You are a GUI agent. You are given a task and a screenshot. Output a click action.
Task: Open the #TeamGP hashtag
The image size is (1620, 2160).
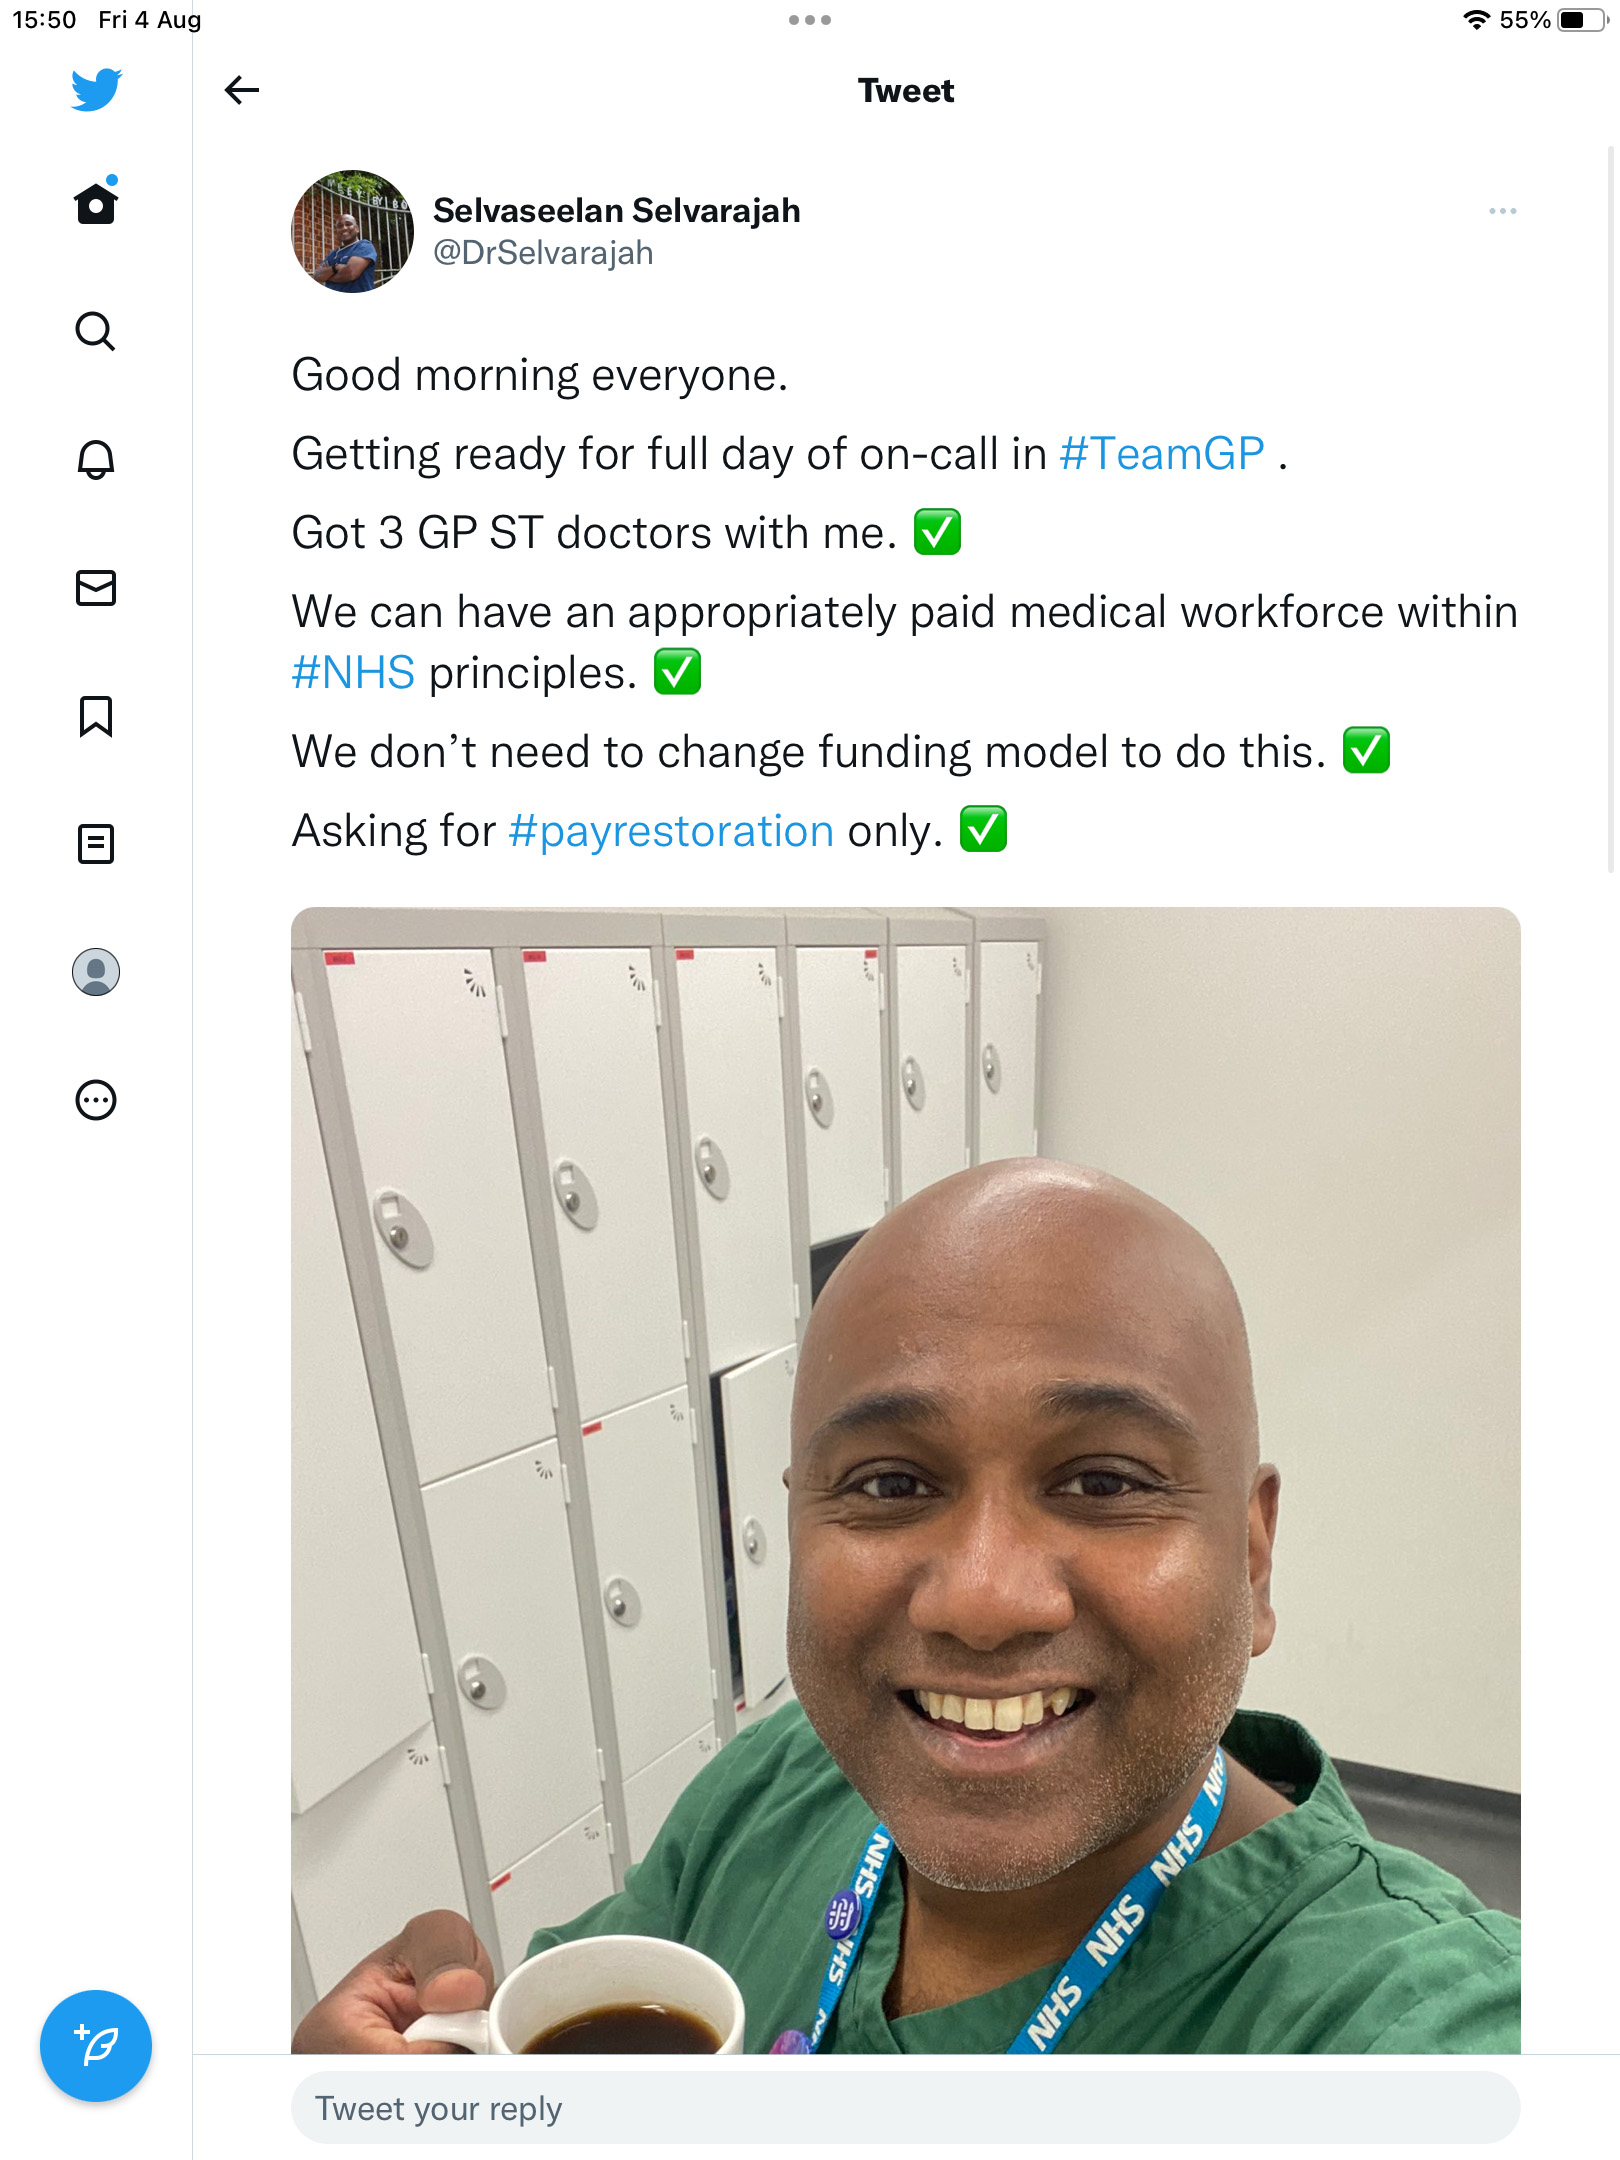point(1162,454)
